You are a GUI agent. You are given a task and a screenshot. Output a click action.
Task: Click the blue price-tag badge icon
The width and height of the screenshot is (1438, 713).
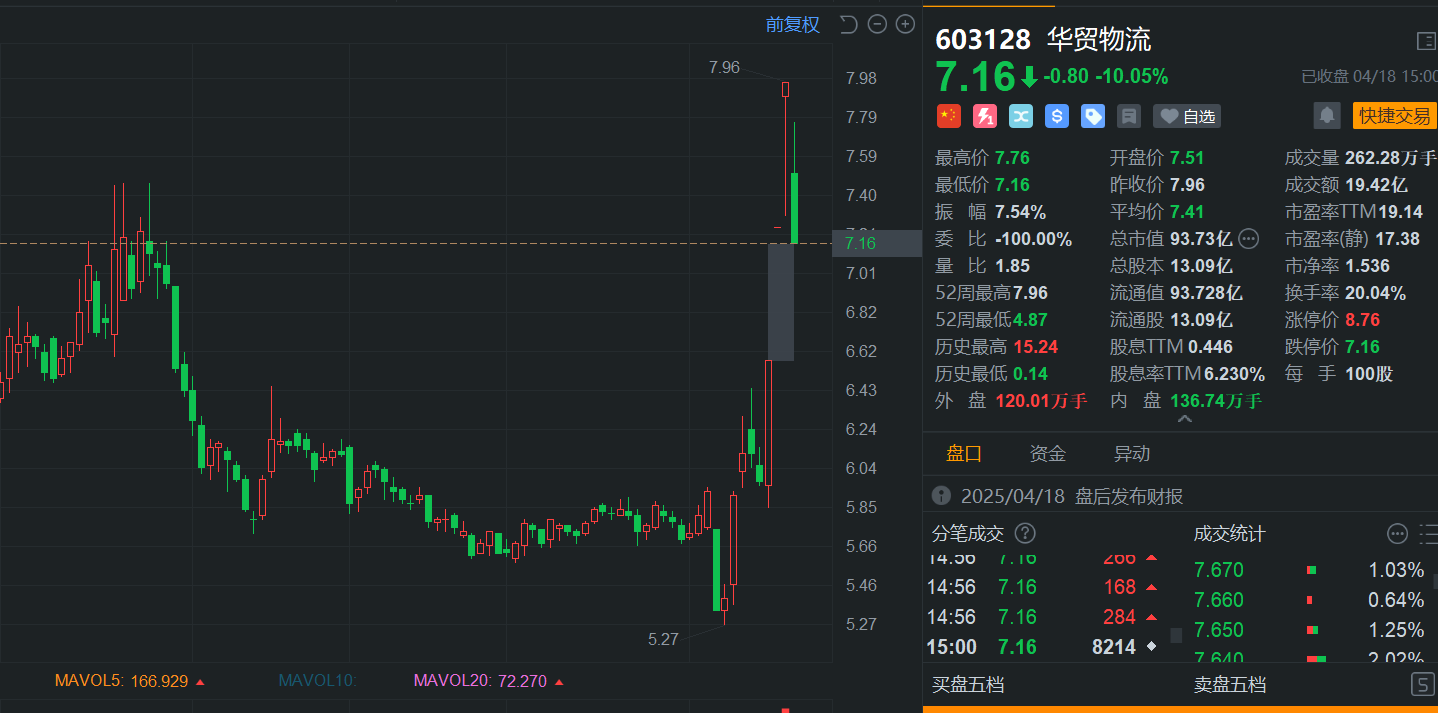pyautogui.click(x=1093, y=116)
